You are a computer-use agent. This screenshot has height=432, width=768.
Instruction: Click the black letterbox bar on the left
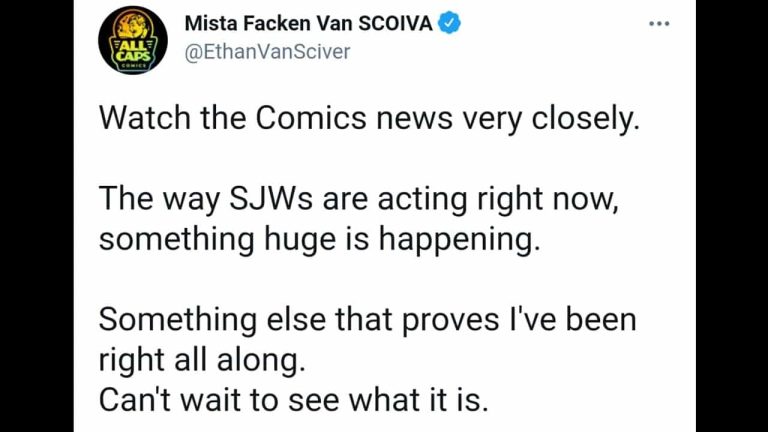click(37, 216)
